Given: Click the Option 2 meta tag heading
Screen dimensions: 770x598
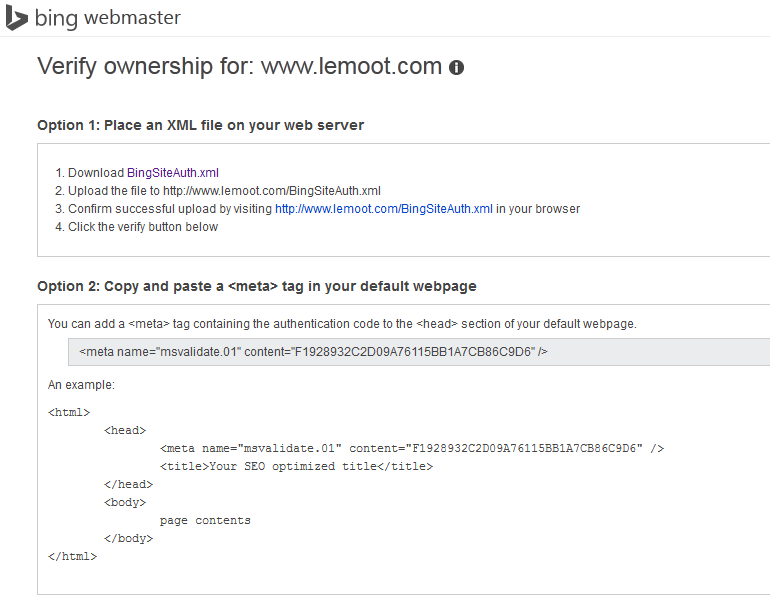Looking at the screenshot, I should [257, 286].
